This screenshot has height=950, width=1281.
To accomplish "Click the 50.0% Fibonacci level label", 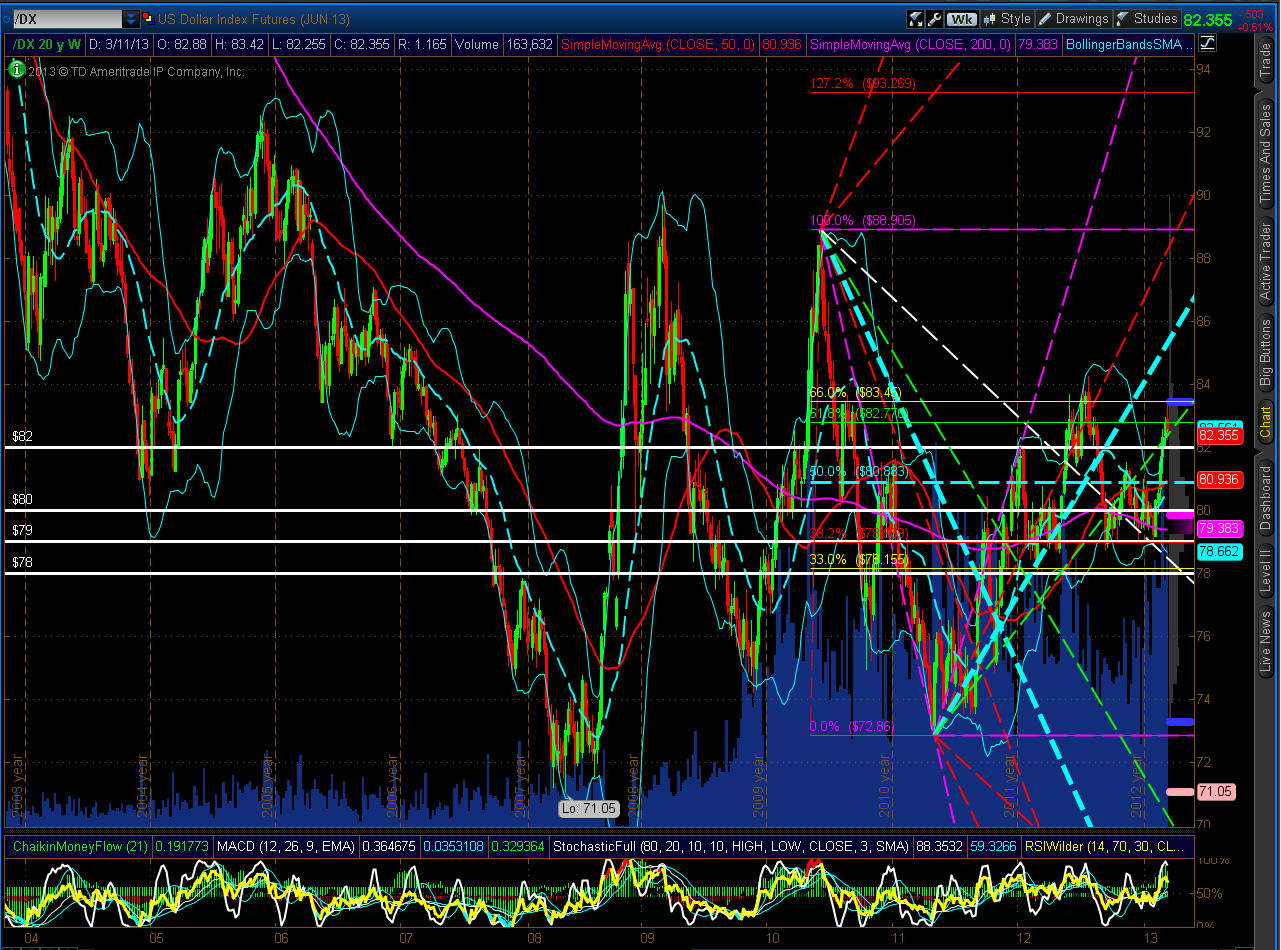I will tap(857, 472).
